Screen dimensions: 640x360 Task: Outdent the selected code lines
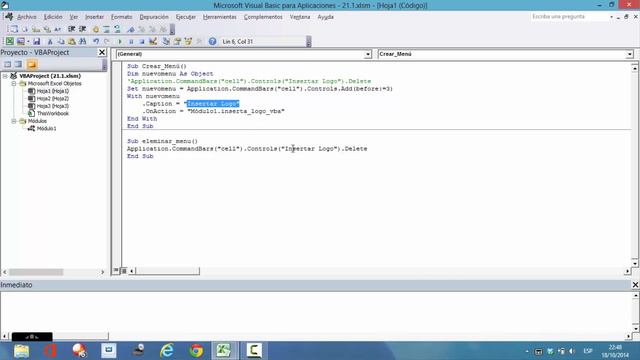click(82, 29)
